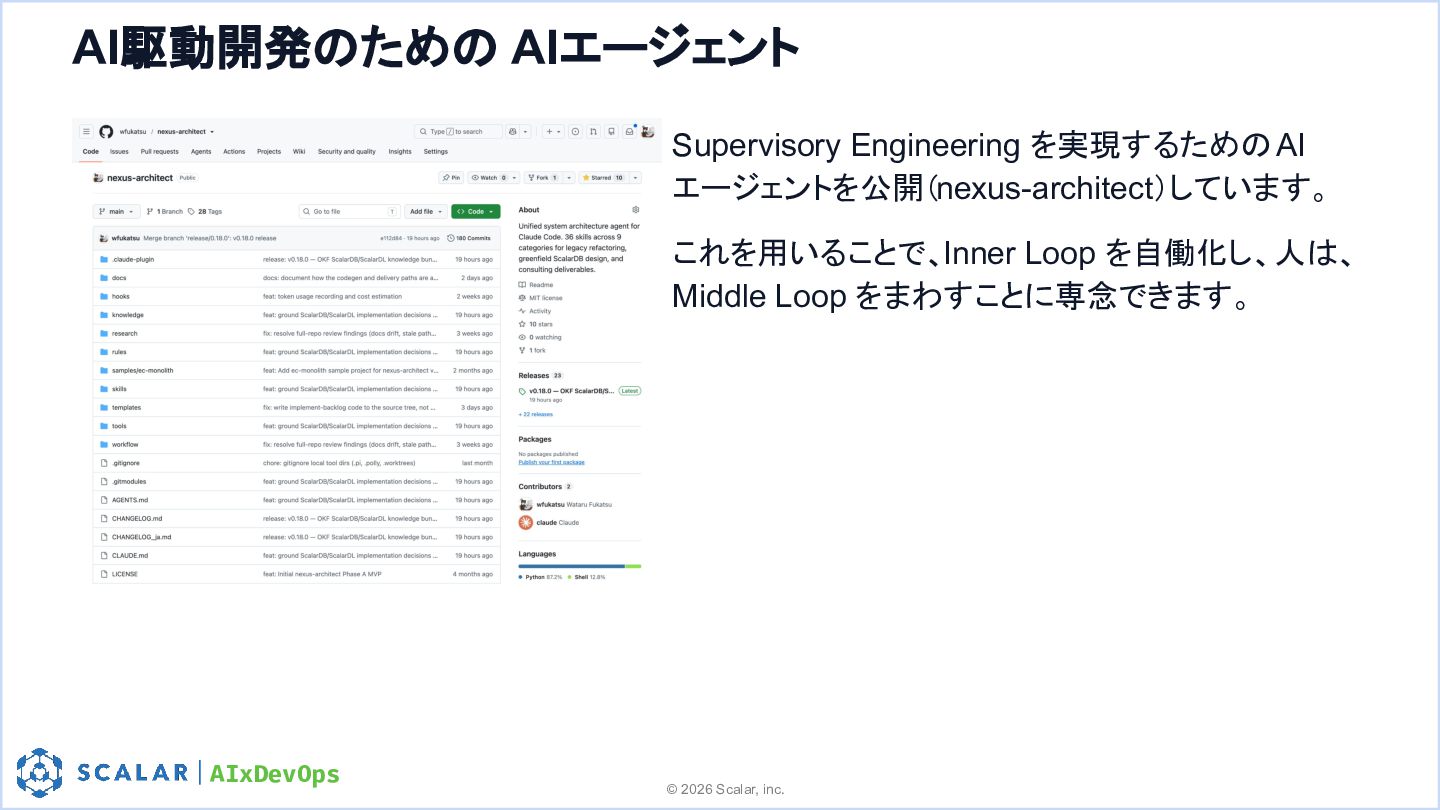Click the wfukatsu owner link in breadcrumb
1440x810 pixels.
[x=133, y=132]
